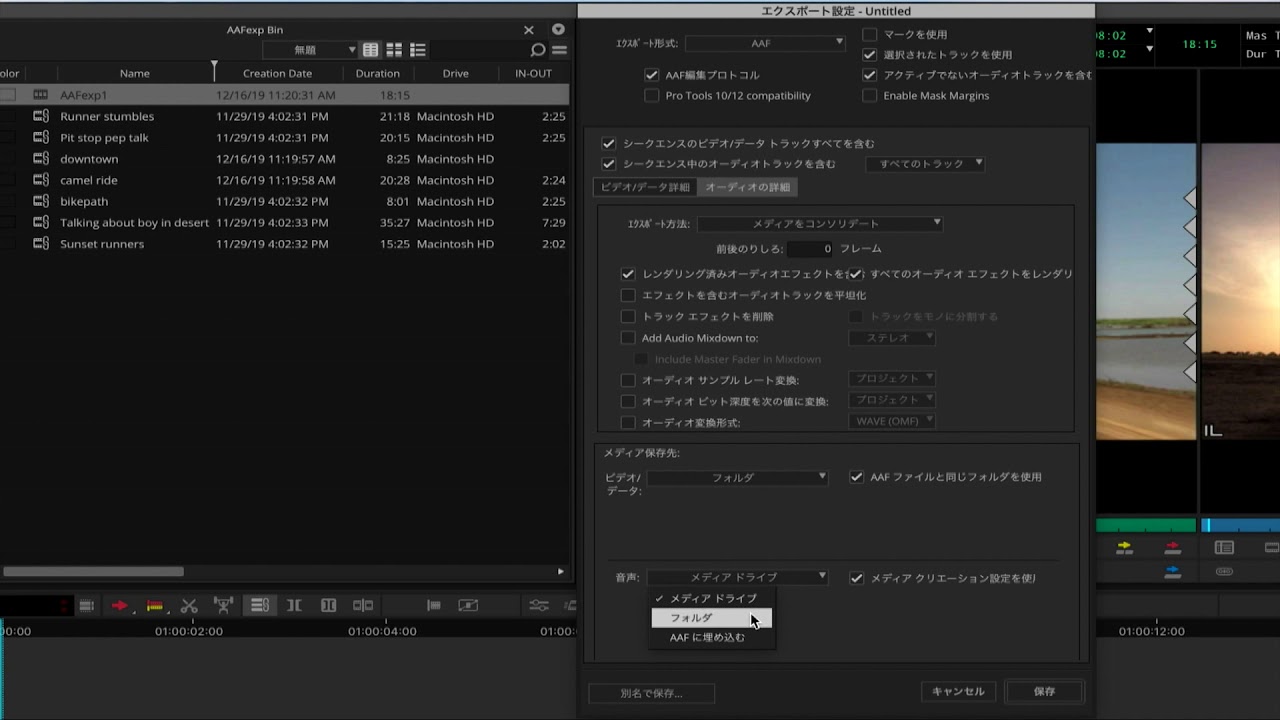Select Pit stop pep talk clip row
Viewport: 1280px width, 720px height.
pyautogui.click(x=285, y=138)
